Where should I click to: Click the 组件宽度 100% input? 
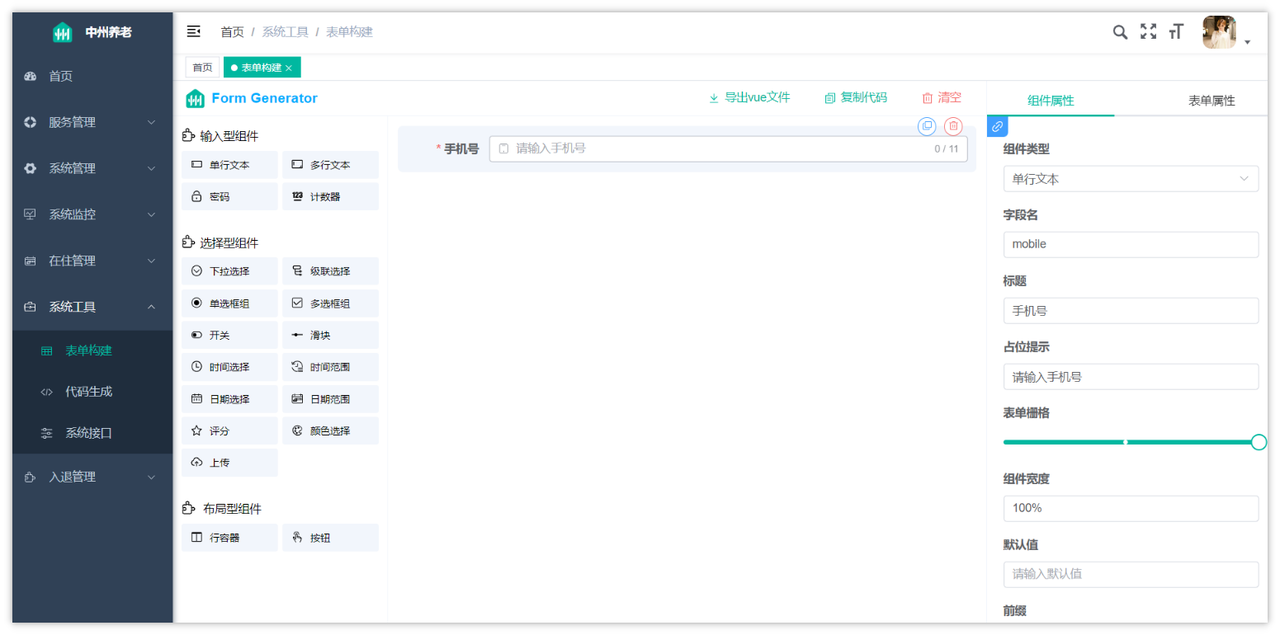pyautogui.click(x=1131, y=508)
